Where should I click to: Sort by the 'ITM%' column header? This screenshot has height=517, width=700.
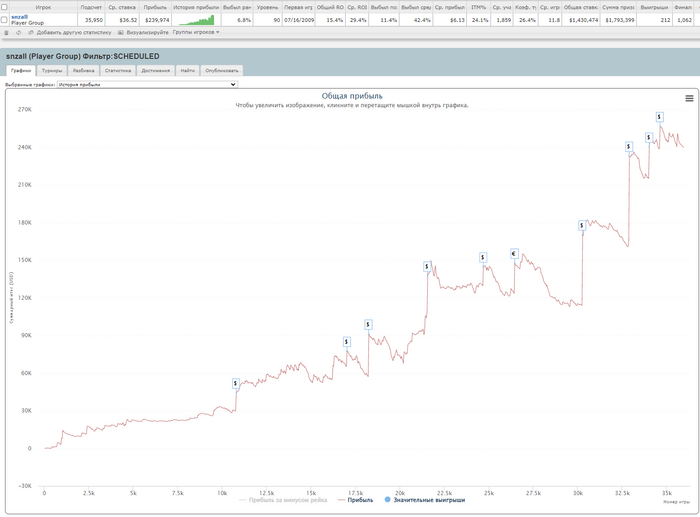(479, 7)
